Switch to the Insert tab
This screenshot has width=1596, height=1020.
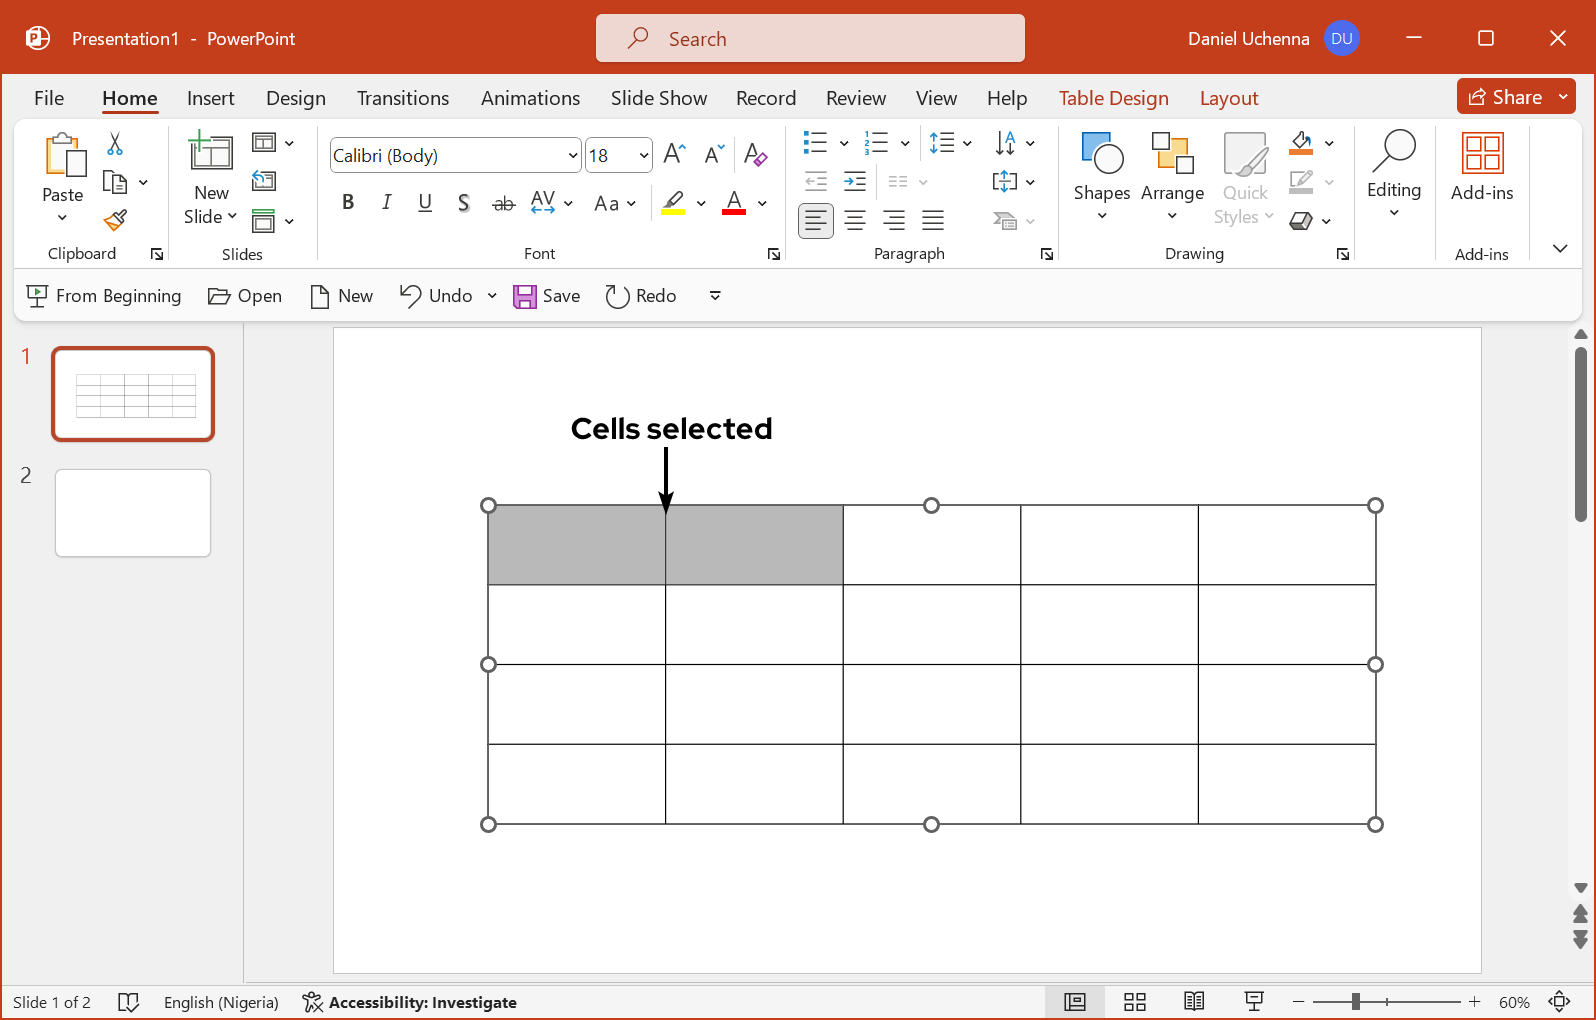pyautogui.click(x=210, y=98)
